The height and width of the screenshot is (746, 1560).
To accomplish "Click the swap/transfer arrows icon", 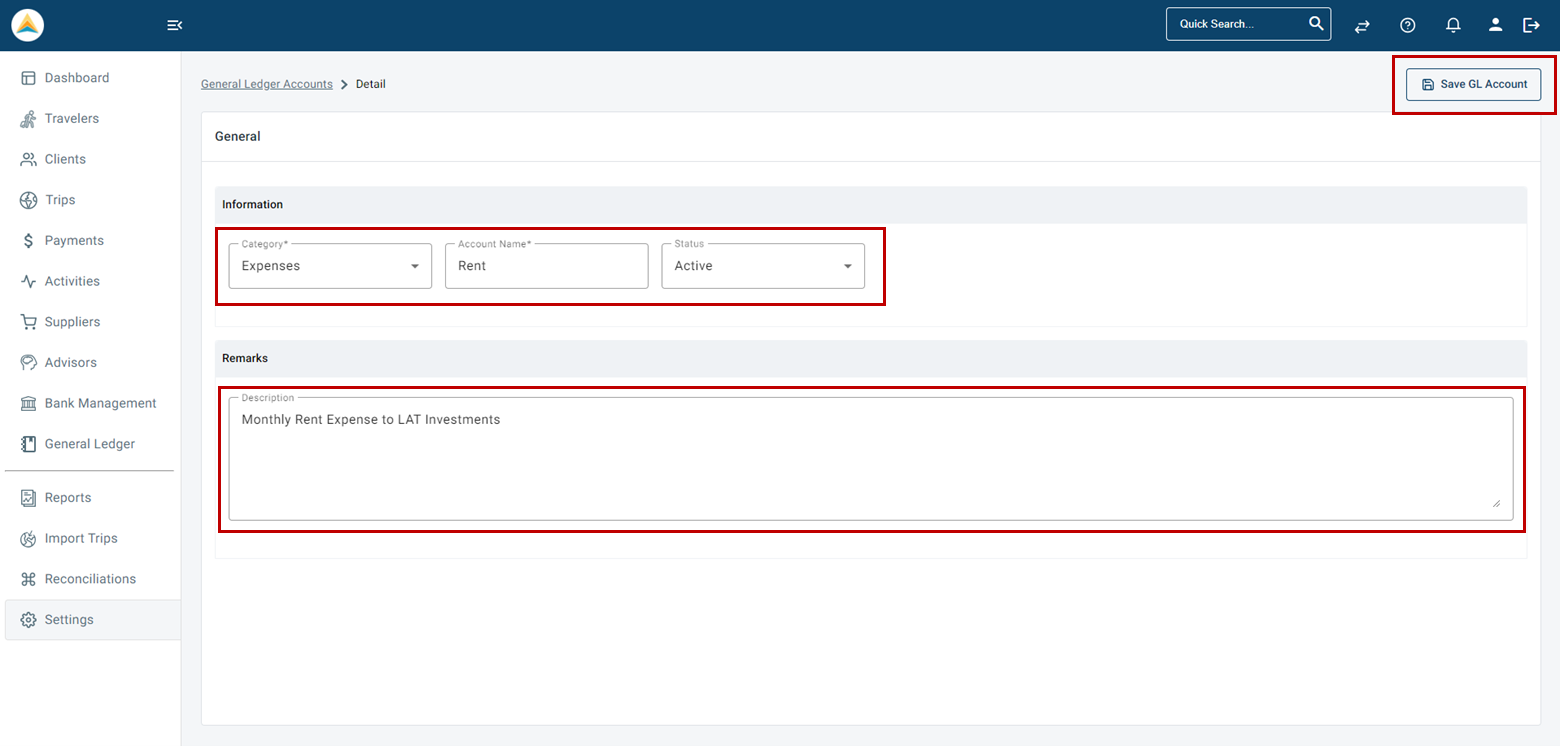I will tap(1362, 25).
